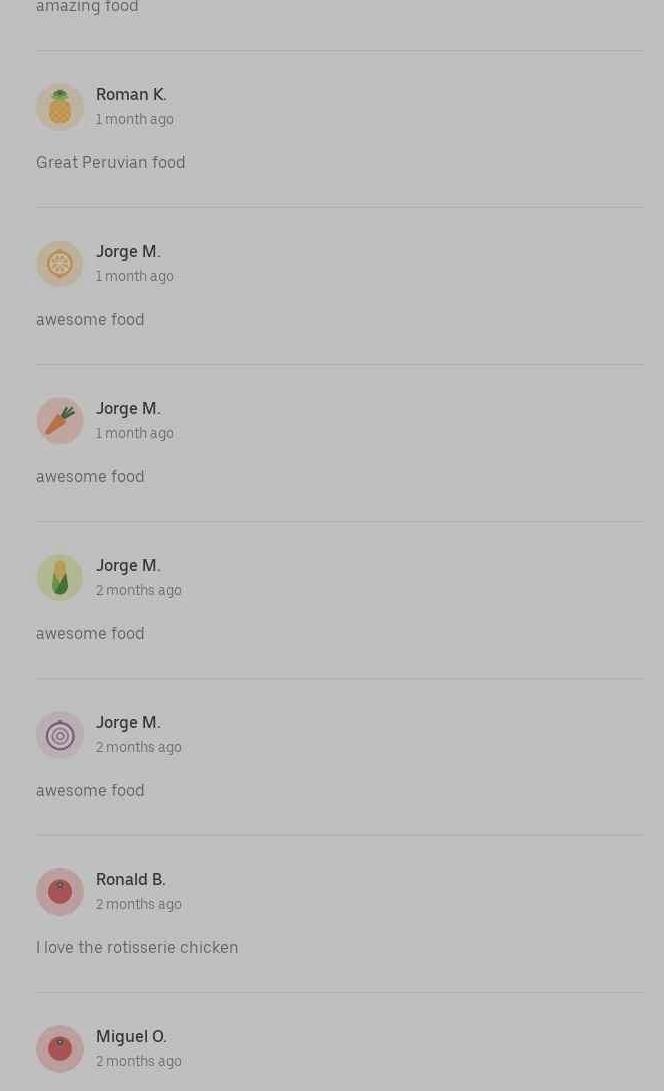This screenshot has height=1091, width=664.
Task: Click the Ronald B. reviewer name
Action: coord(131,879)
